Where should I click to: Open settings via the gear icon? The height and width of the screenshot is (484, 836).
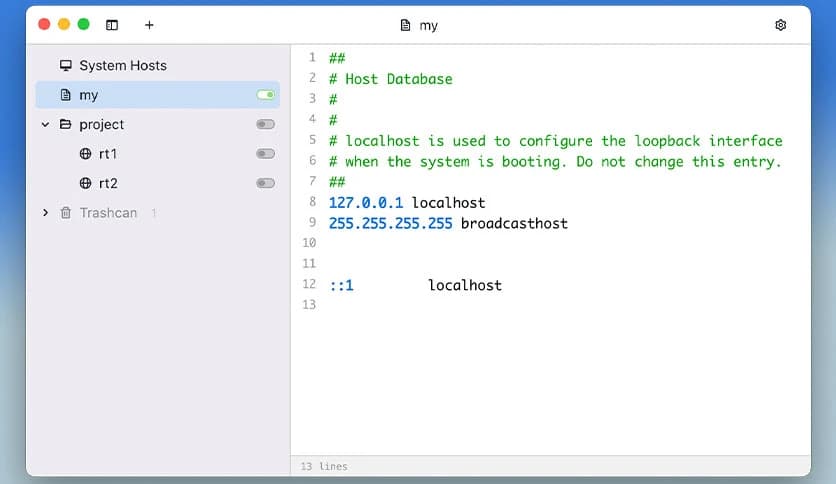[781, 25]
